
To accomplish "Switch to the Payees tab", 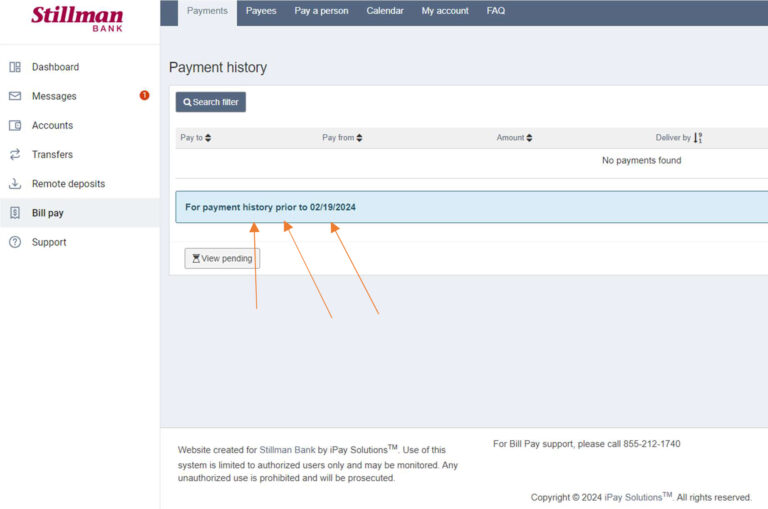I will pos(261,11).
